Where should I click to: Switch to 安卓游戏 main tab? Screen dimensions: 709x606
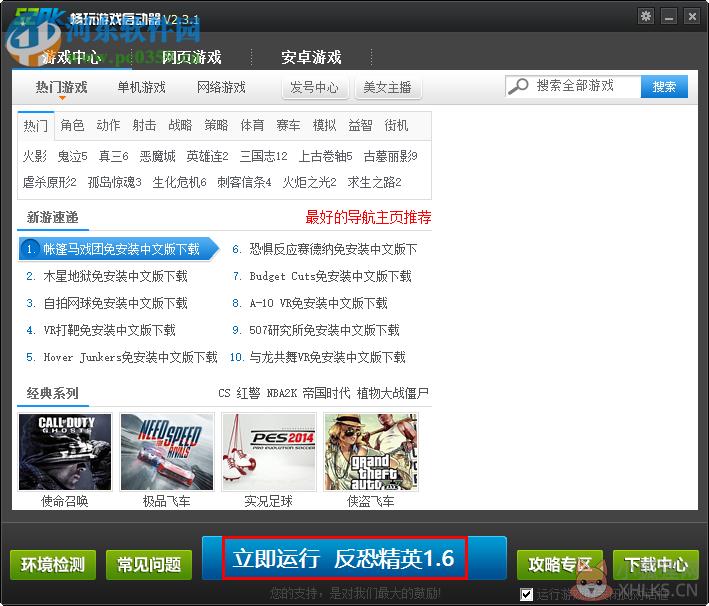(x=311, y=57)
